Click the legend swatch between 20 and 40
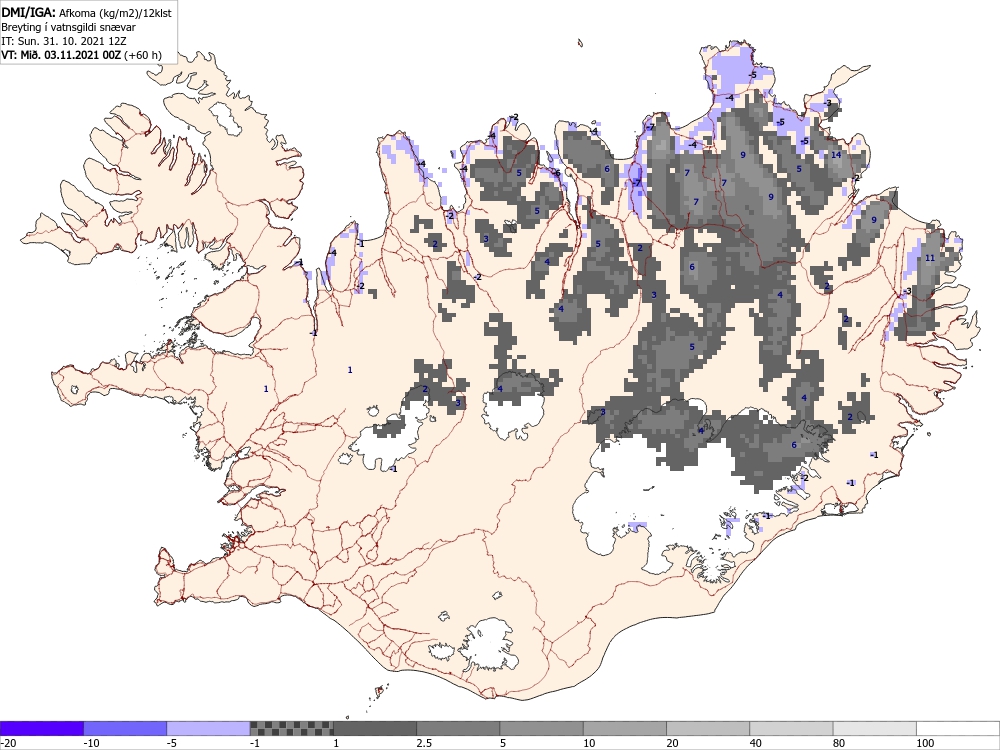The width and height of the screenshot is (1000, 750). (x=708, y=728)
